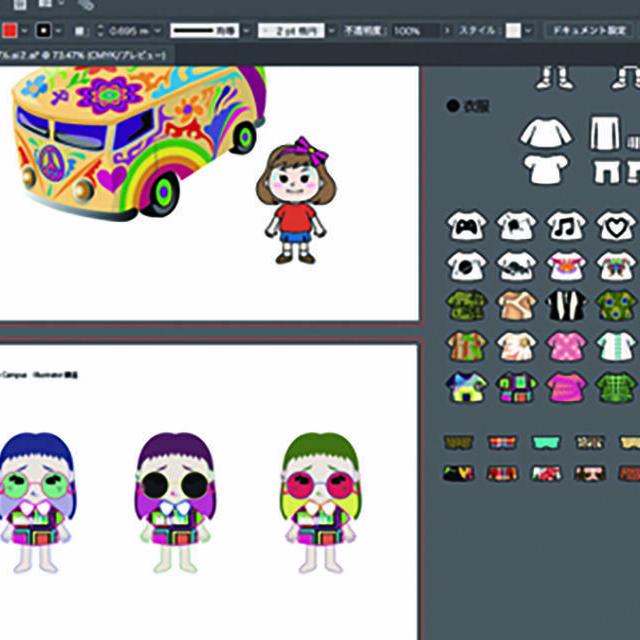640x640 pixels.
Task: Select the pink polka dot shirt
Action: [x=566, y=346]
